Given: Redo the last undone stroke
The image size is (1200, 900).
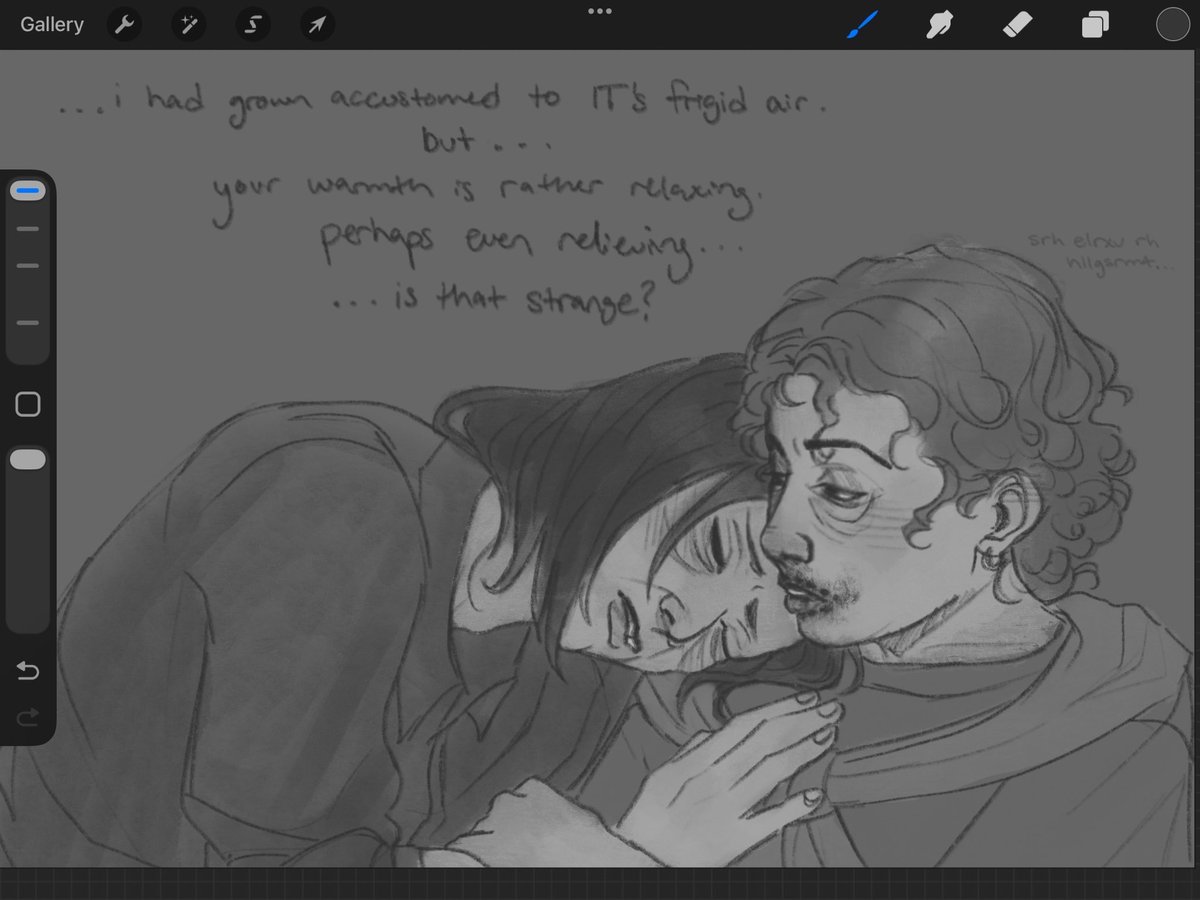Looking at the screenshot, I should point(28,716).
